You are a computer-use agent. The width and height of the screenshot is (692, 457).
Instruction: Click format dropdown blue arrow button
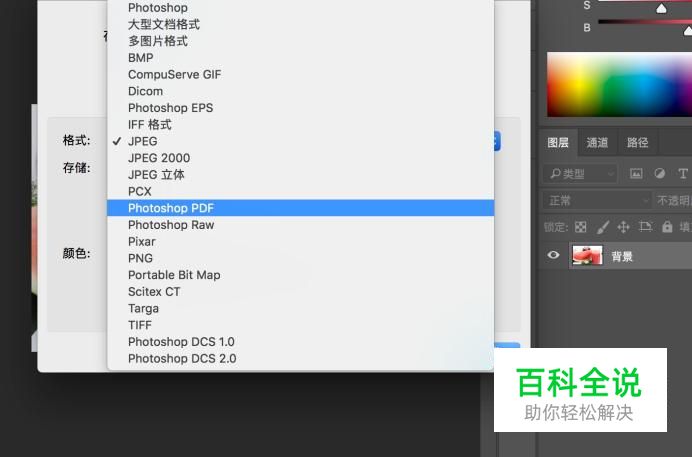497,141
